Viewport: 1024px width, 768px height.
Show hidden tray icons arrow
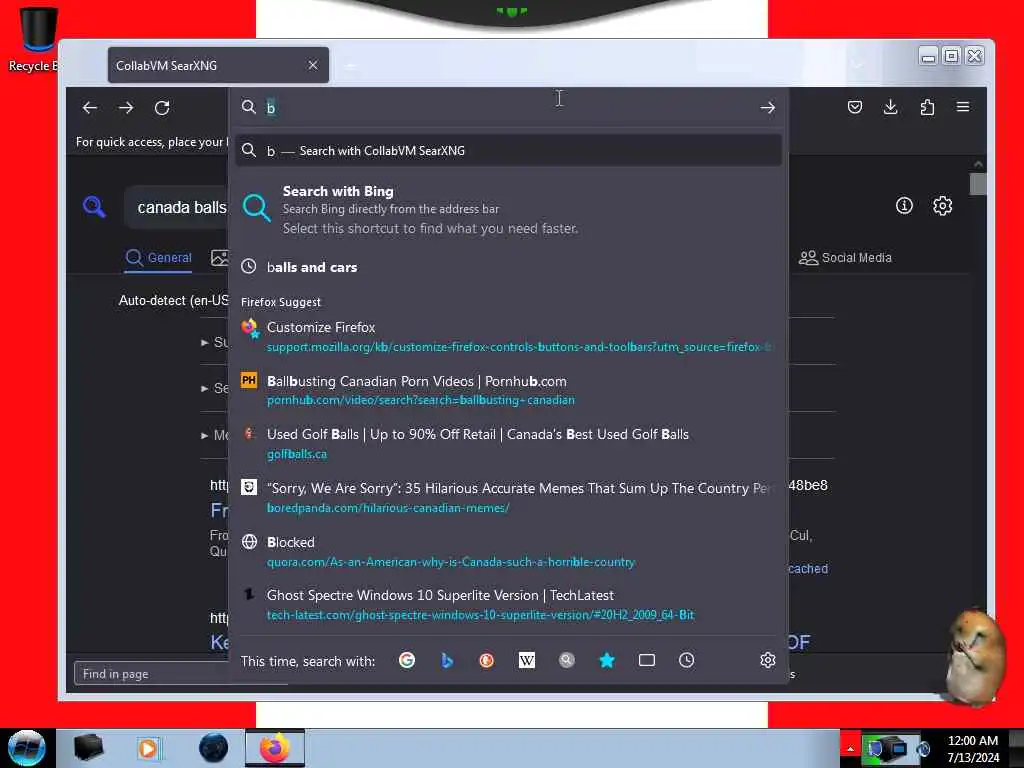tap(850, 748)
